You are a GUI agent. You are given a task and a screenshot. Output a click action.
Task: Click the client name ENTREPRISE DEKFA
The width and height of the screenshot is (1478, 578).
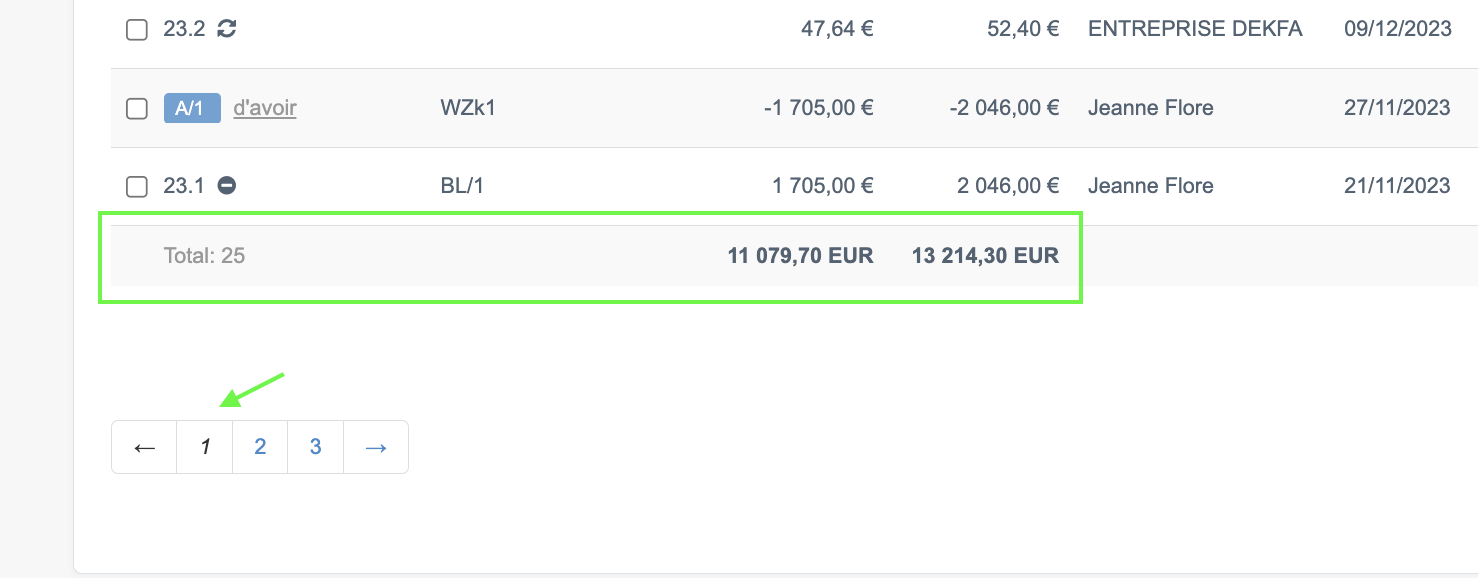(1195, 29)
